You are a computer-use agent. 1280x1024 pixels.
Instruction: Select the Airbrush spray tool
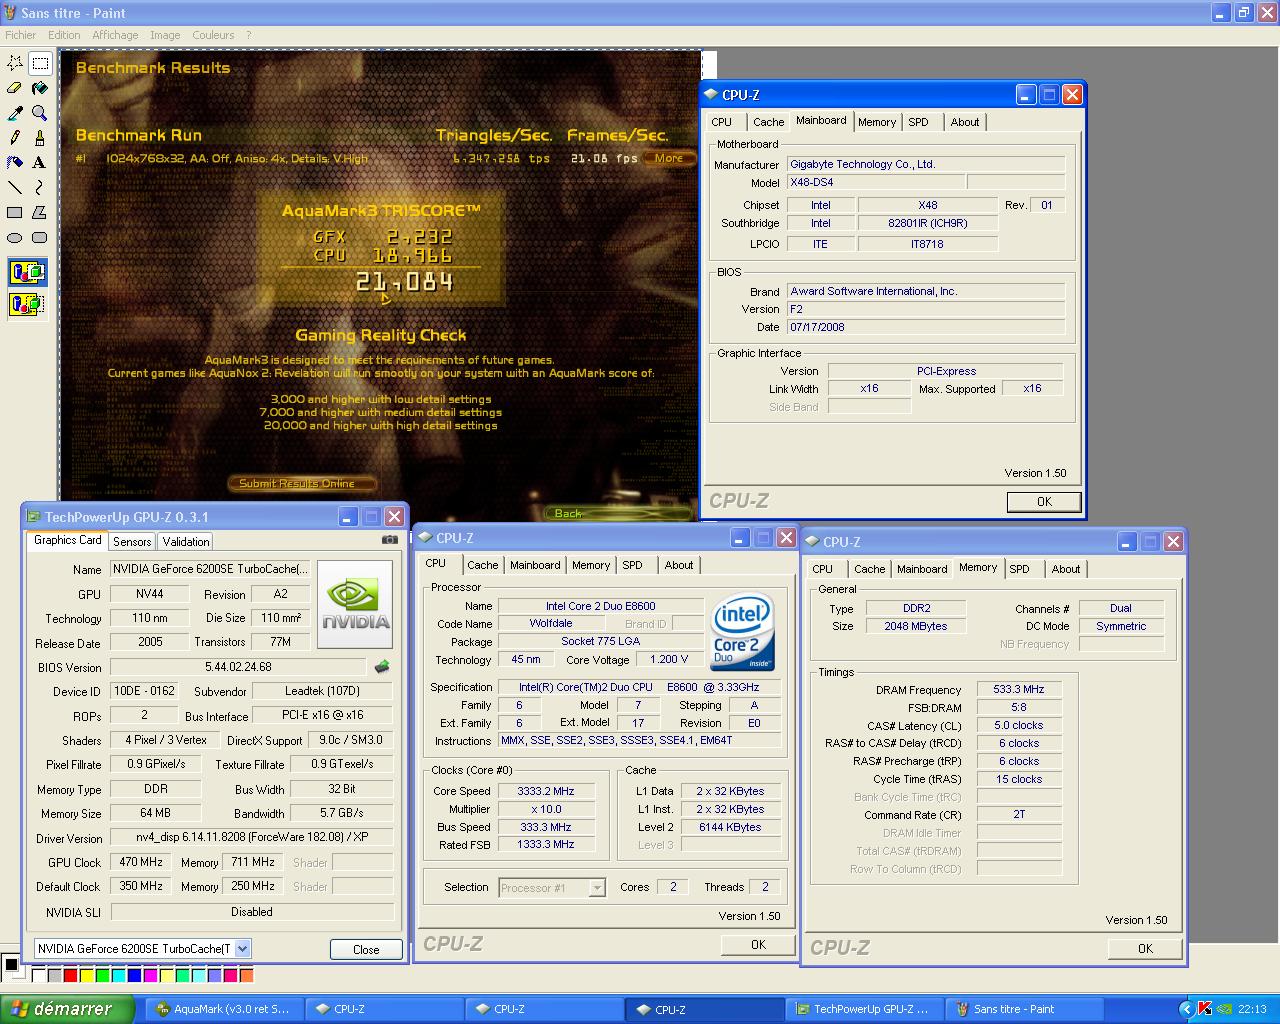coord(15,162)
